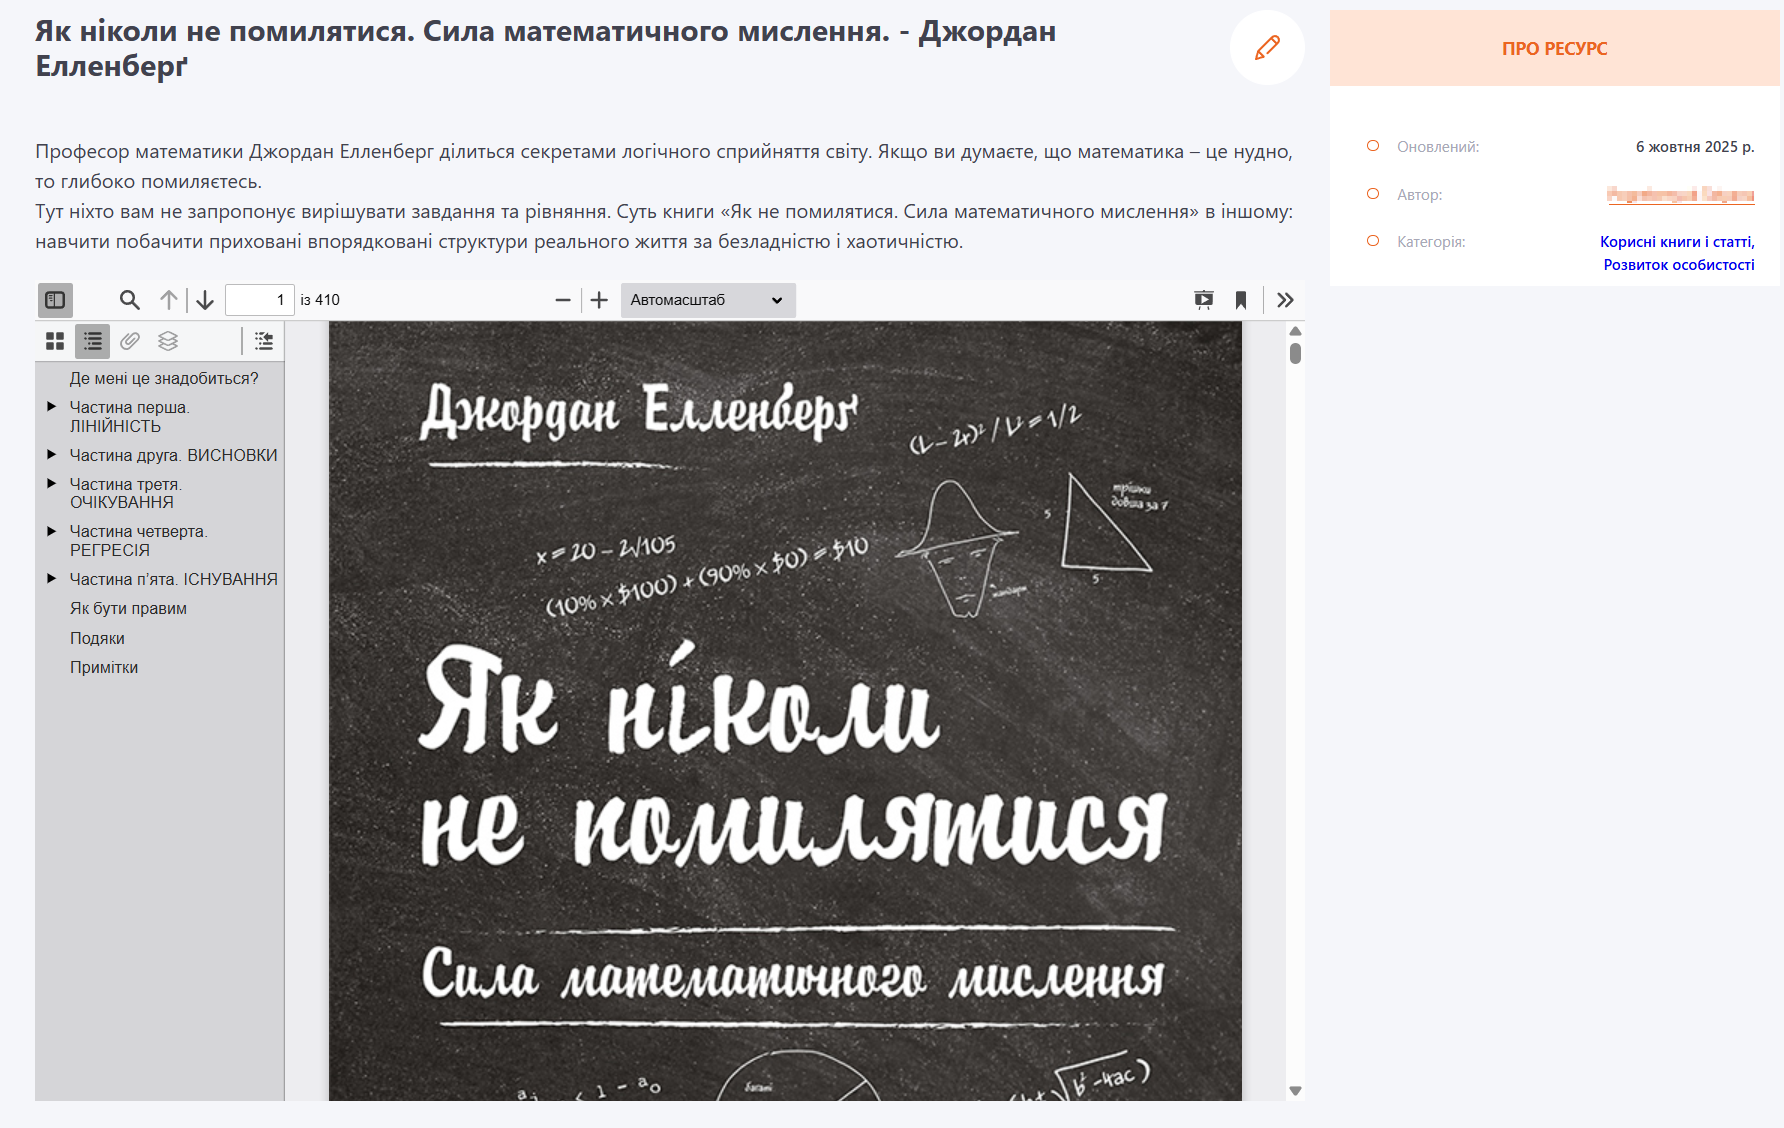The width and height of the screenshot is (1784, 1128).
Task: Open the Автомасштаб zoom dropdown
Action: pyautogui.click(x=708, y=300)
